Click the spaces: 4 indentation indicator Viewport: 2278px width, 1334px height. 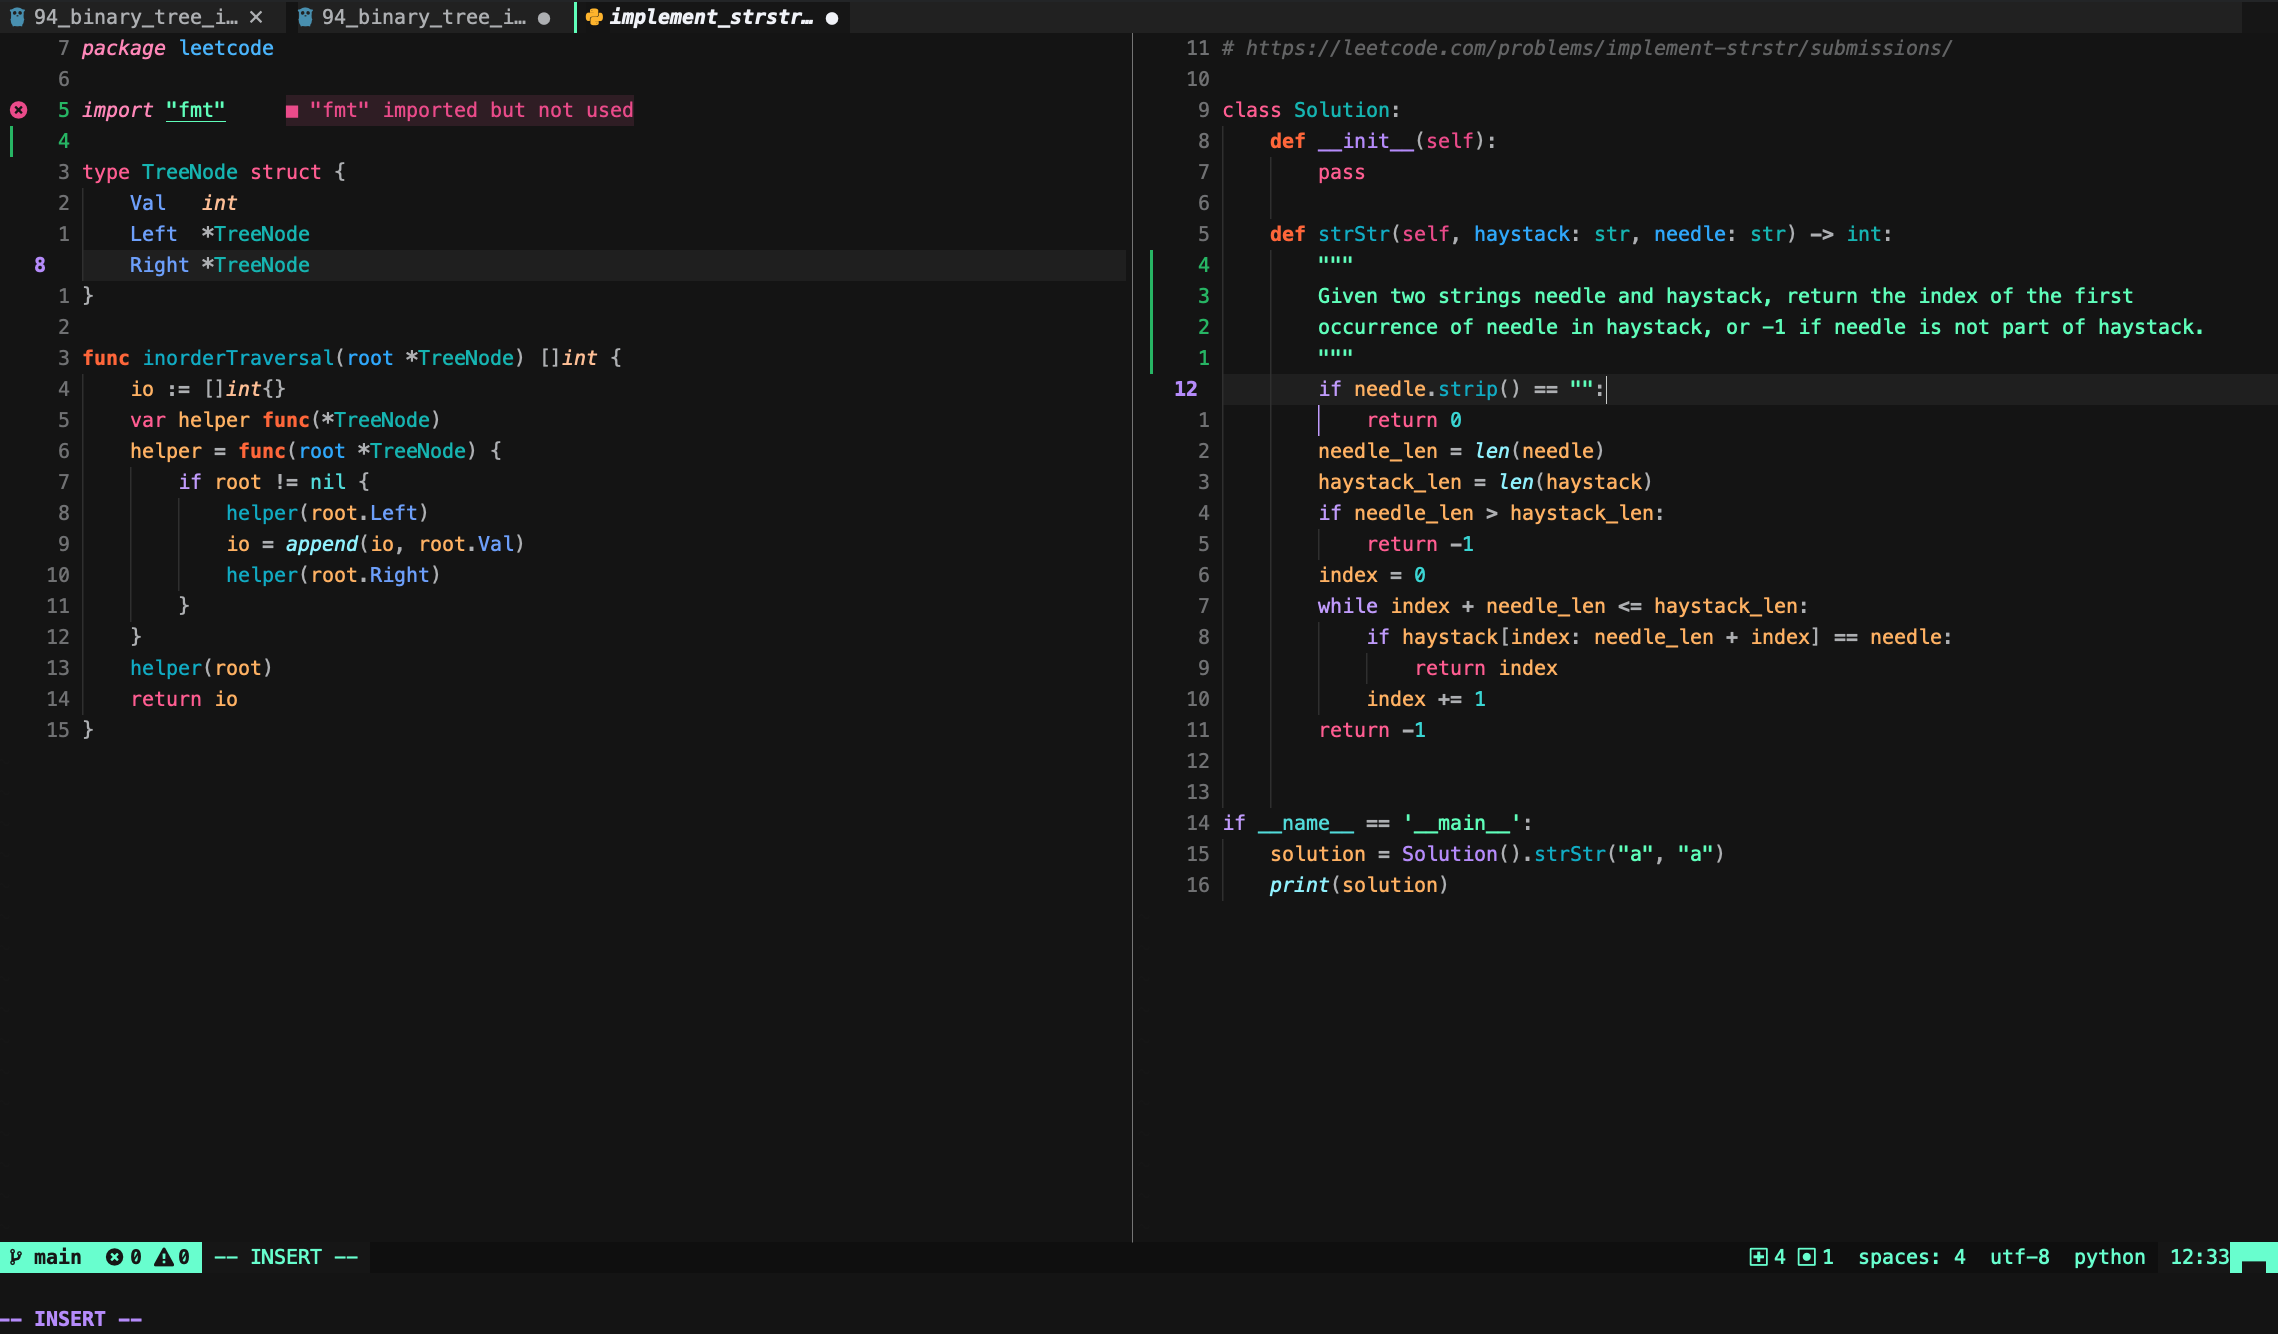tap(1911, 1257)
